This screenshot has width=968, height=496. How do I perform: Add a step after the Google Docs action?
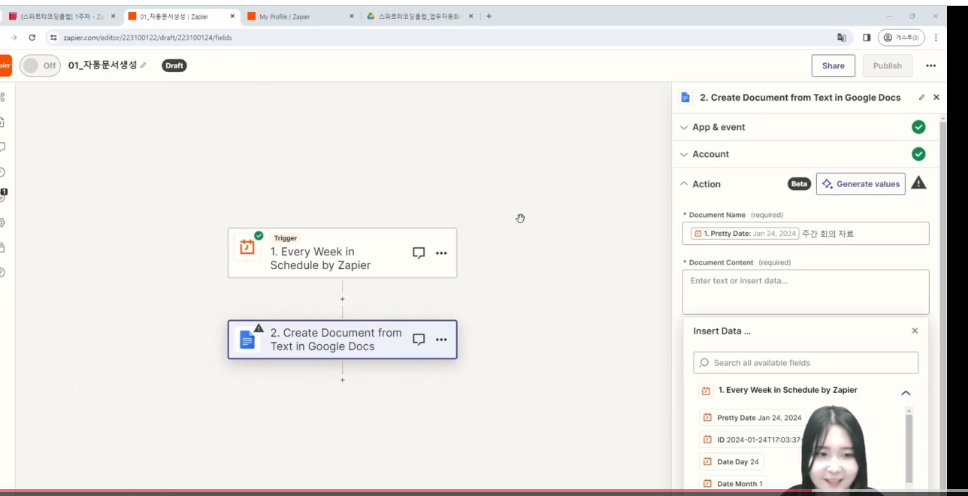343,380
